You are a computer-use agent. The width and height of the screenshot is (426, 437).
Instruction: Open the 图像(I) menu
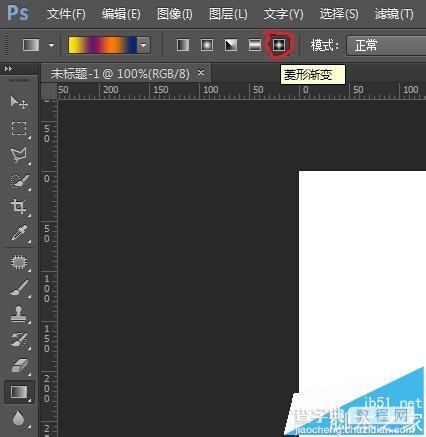click(x=175, y=14)
